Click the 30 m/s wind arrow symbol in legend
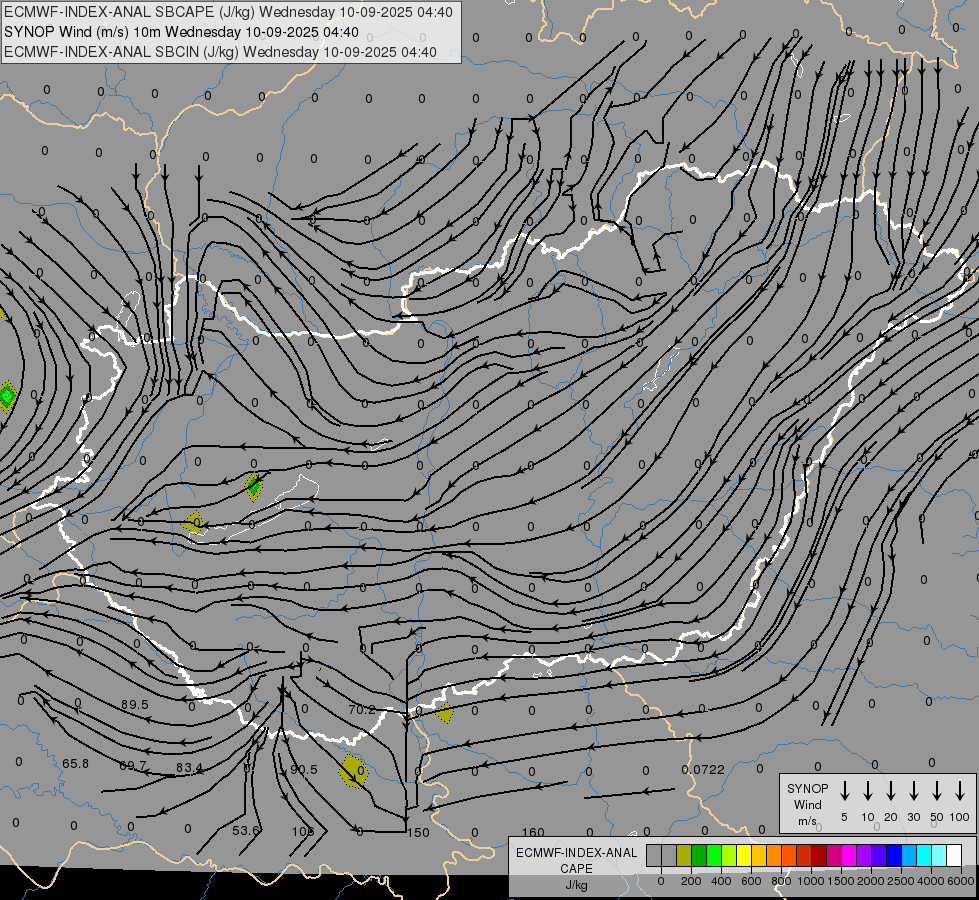 (x=913, y=791)
